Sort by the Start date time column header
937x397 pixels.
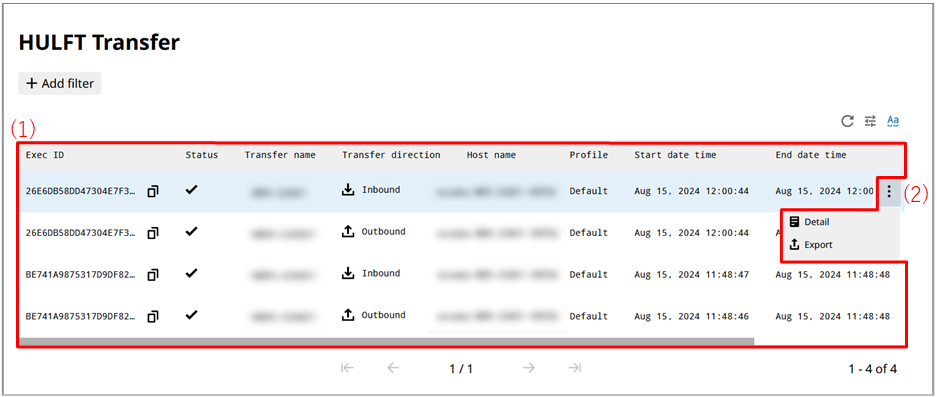click(675, 155)
